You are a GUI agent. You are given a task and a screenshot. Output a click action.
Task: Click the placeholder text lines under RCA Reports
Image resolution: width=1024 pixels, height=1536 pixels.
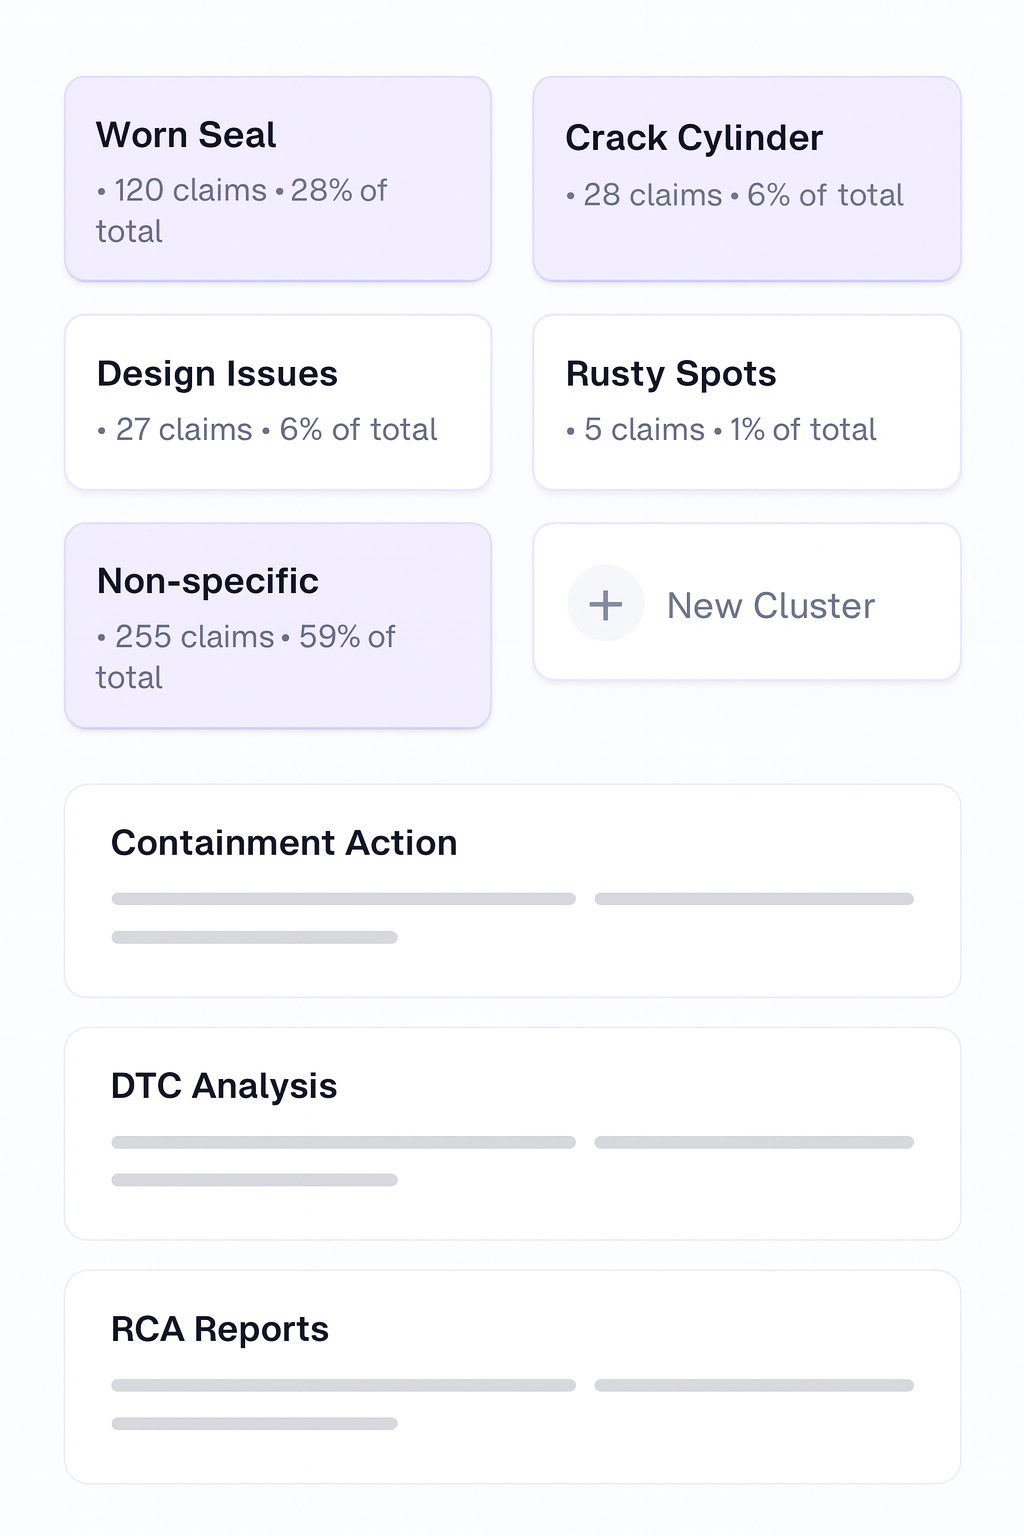tap(343, 1385)
